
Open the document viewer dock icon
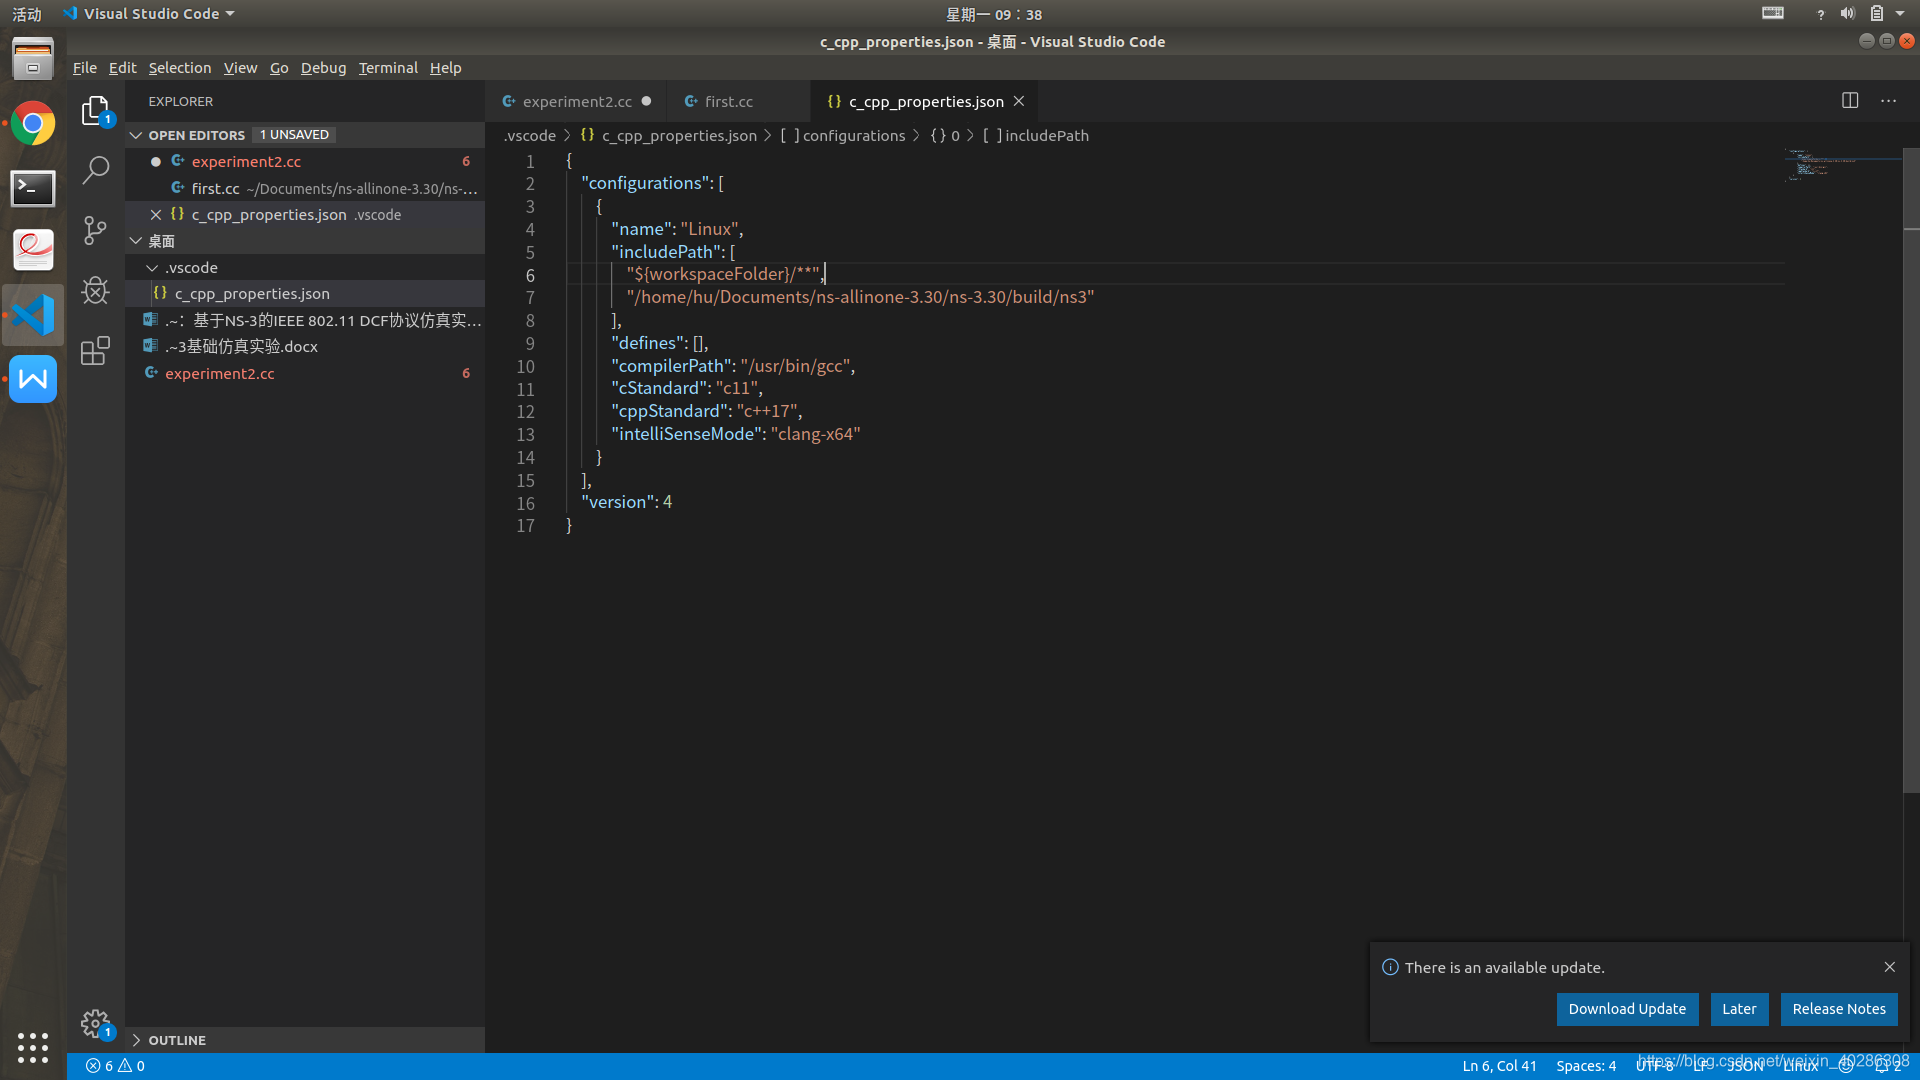(x=33, y=251)
